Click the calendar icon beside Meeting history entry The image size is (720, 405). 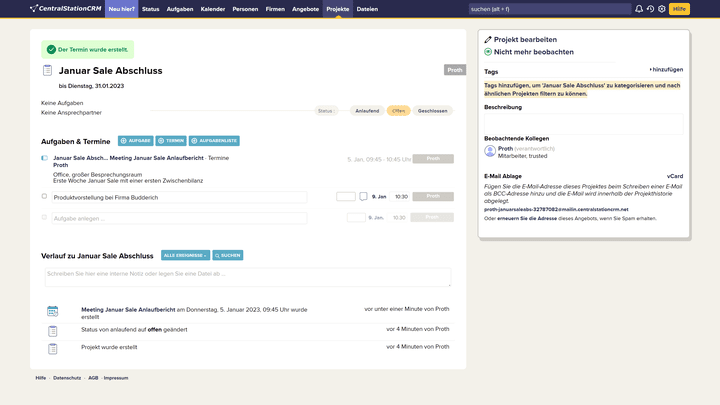(52, 312)
